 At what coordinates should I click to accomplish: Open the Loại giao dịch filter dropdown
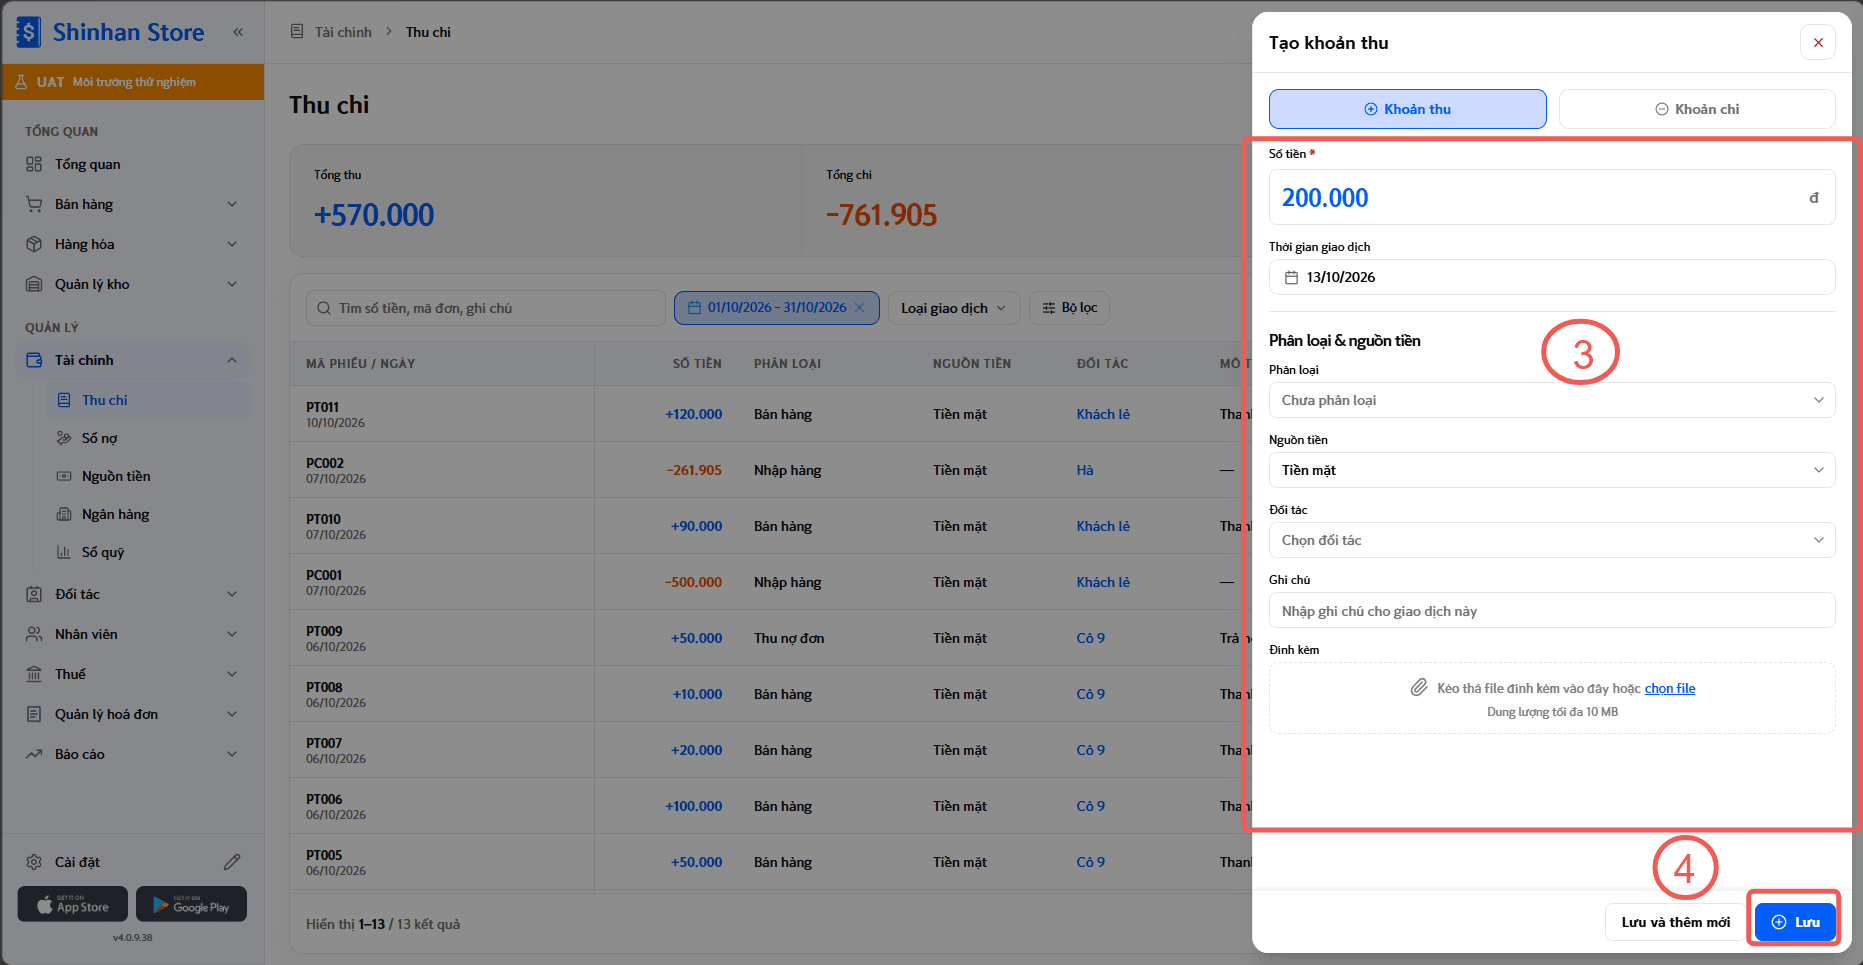click(954, 308)
